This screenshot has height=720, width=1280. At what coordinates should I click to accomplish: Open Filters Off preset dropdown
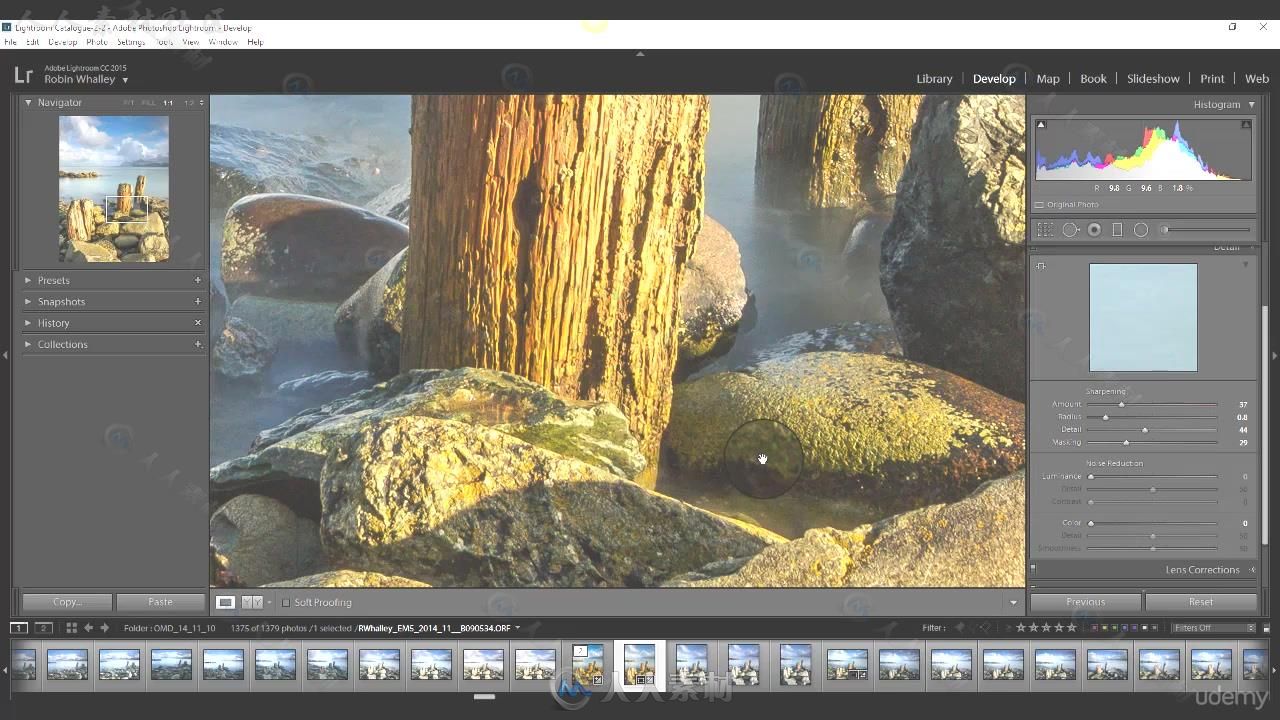click(x=1214, y=628)
